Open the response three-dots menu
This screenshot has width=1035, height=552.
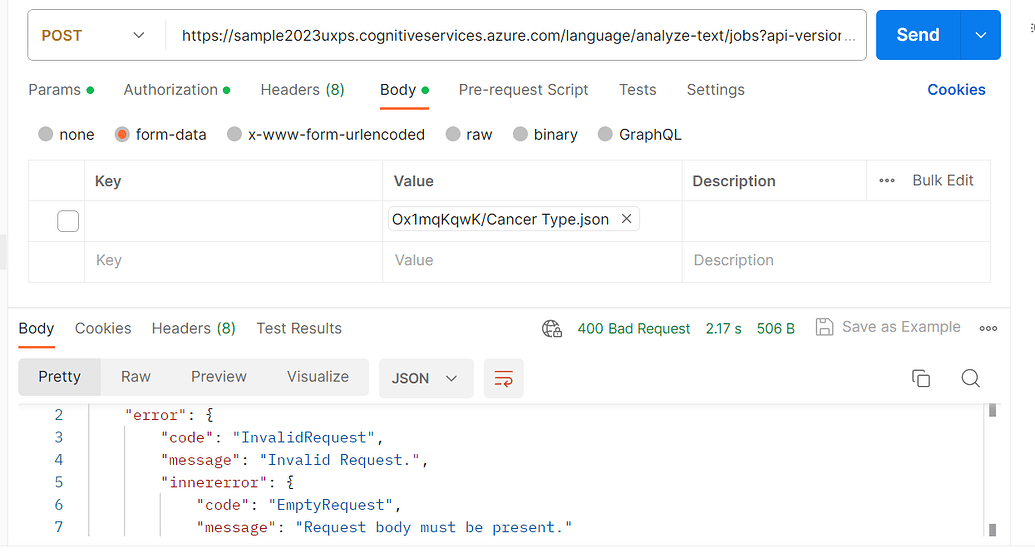pos(988,328)
